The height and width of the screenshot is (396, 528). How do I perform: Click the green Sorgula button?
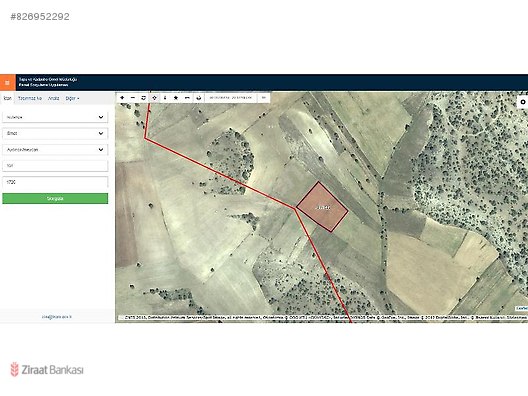55,199
